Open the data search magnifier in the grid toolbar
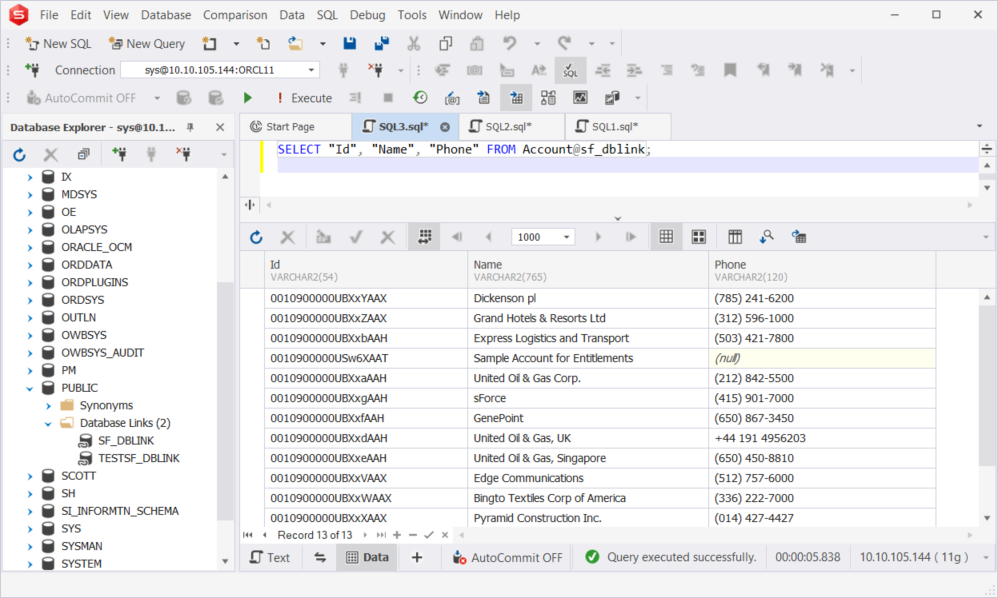 coord(766,236)
